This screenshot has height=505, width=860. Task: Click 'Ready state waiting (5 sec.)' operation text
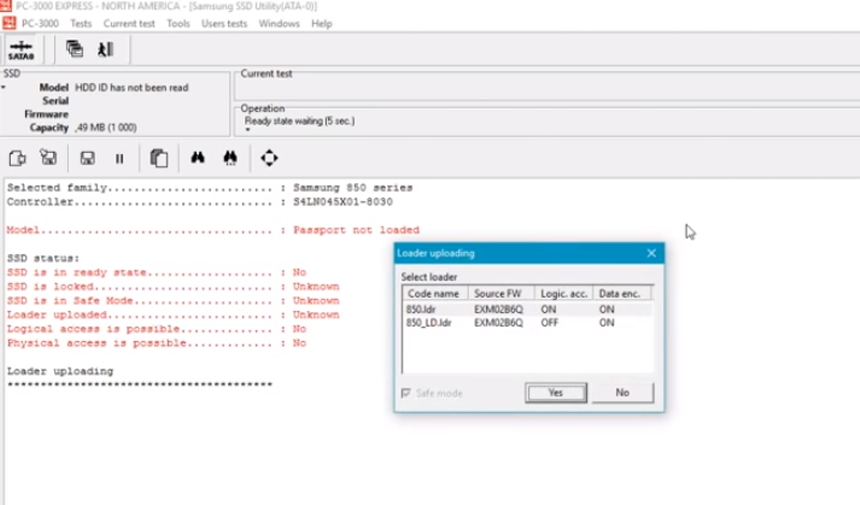coord(299,121)
